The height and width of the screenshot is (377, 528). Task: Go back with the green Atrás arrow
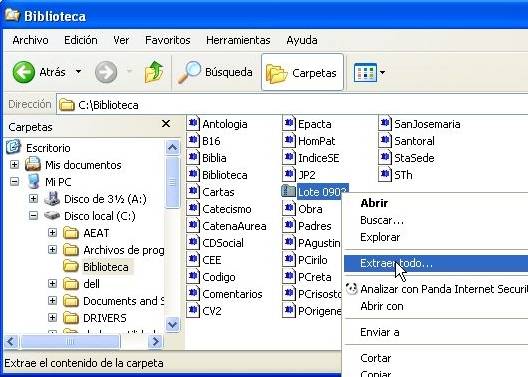pyautogui.click(x=24, y=72)
